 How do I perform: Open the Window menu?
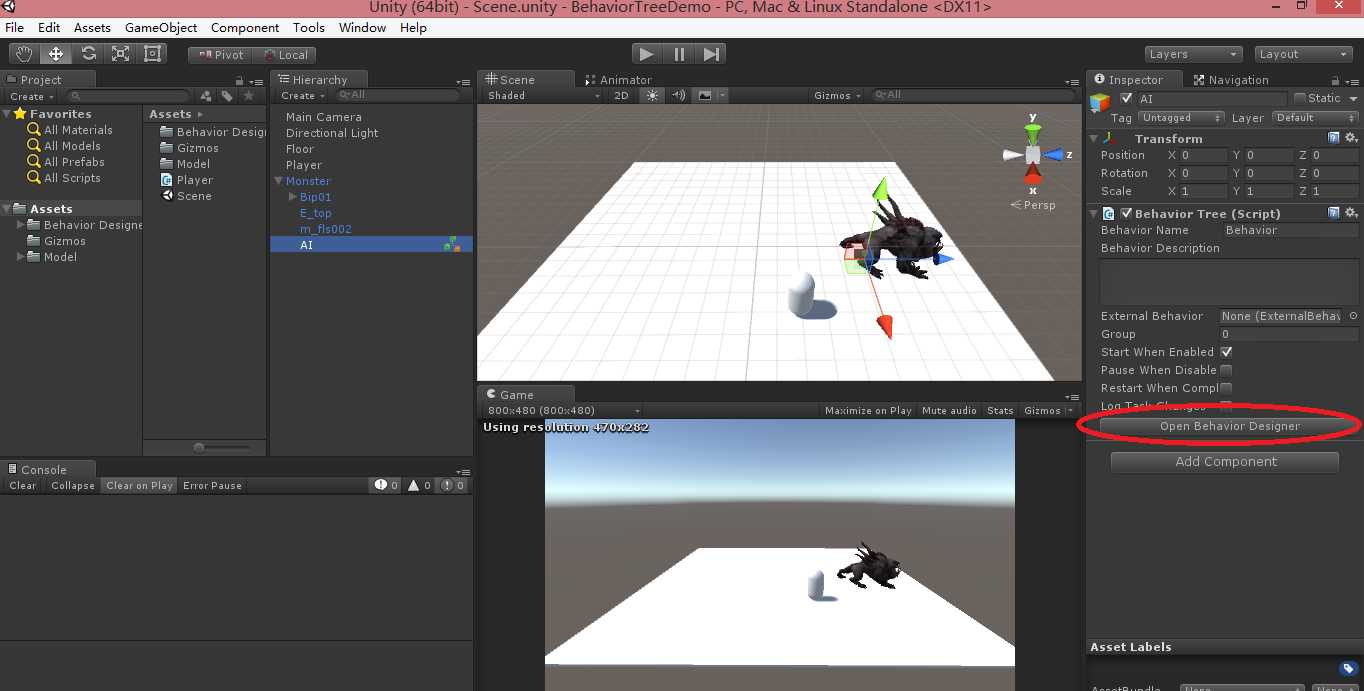362,28
